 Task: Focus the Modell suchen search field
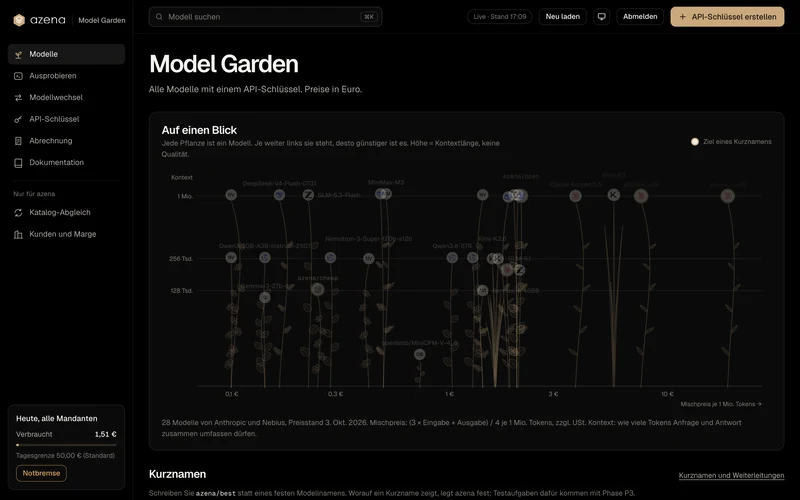265,17
